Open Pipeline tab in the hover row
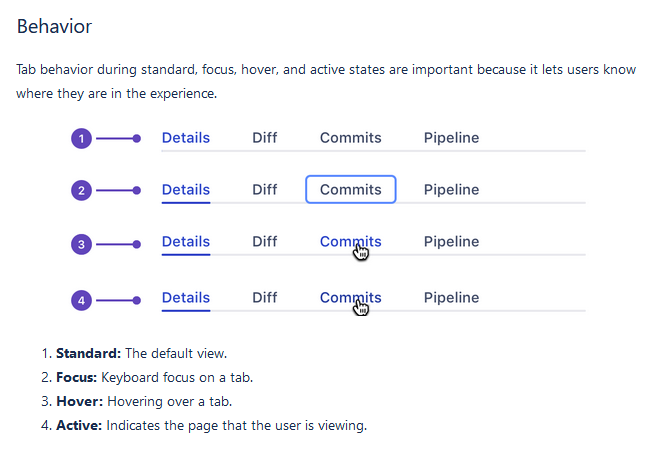The height and width of the screenshot is (450, 652). (451, 241)
